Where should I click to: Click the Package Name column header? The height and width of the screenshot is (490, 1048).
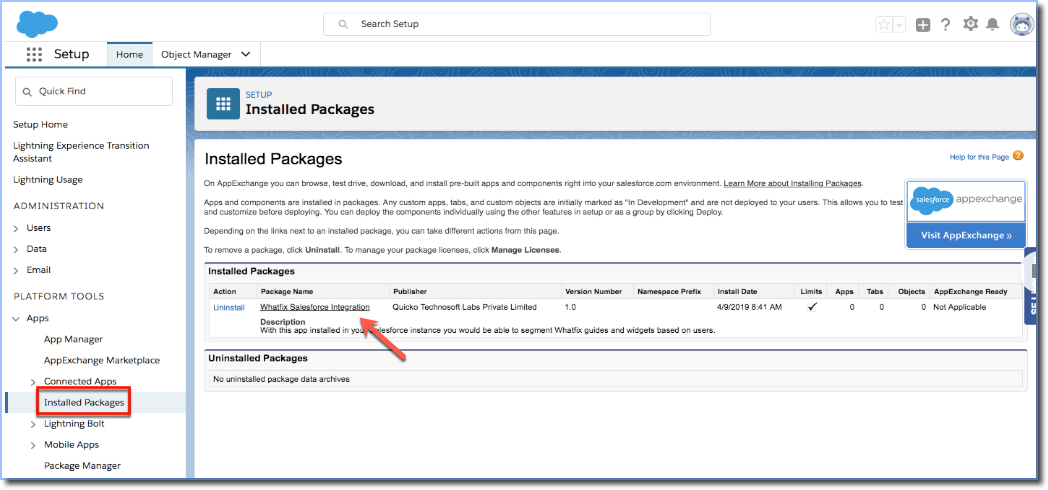[x=287, y=291]
